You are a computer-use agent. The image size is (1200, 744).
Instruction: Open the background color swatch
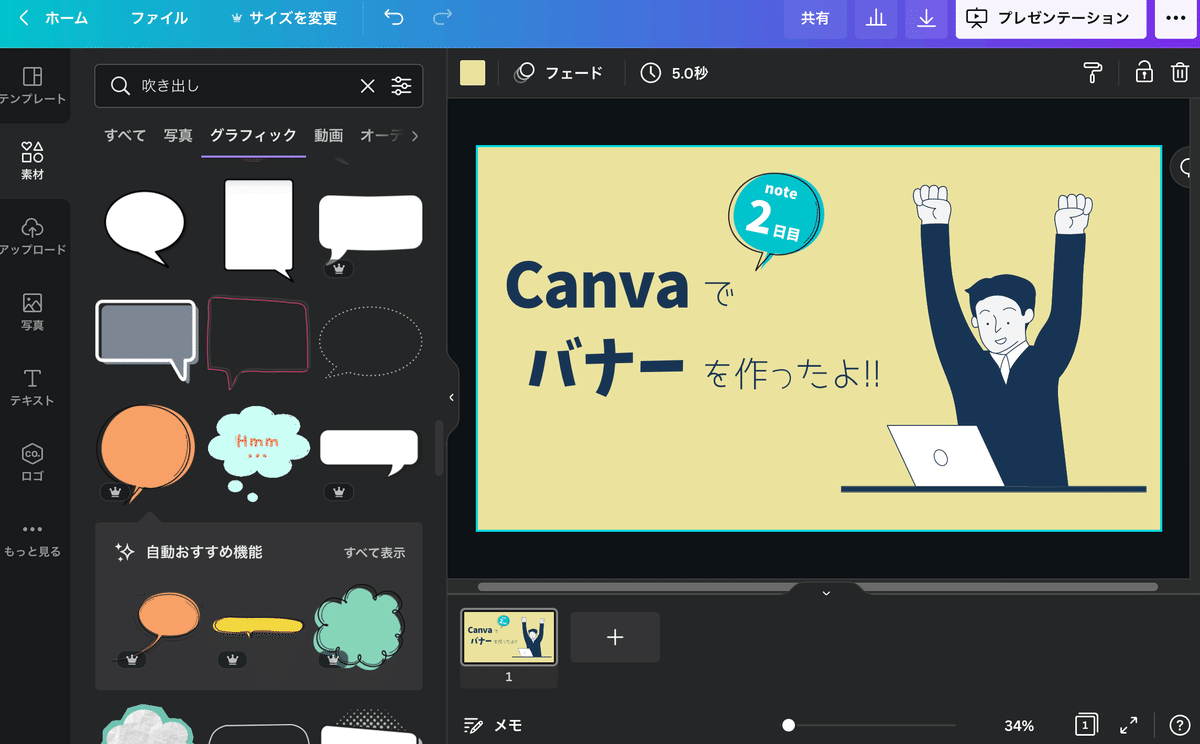pyautogui.click(x=472, y=73)
